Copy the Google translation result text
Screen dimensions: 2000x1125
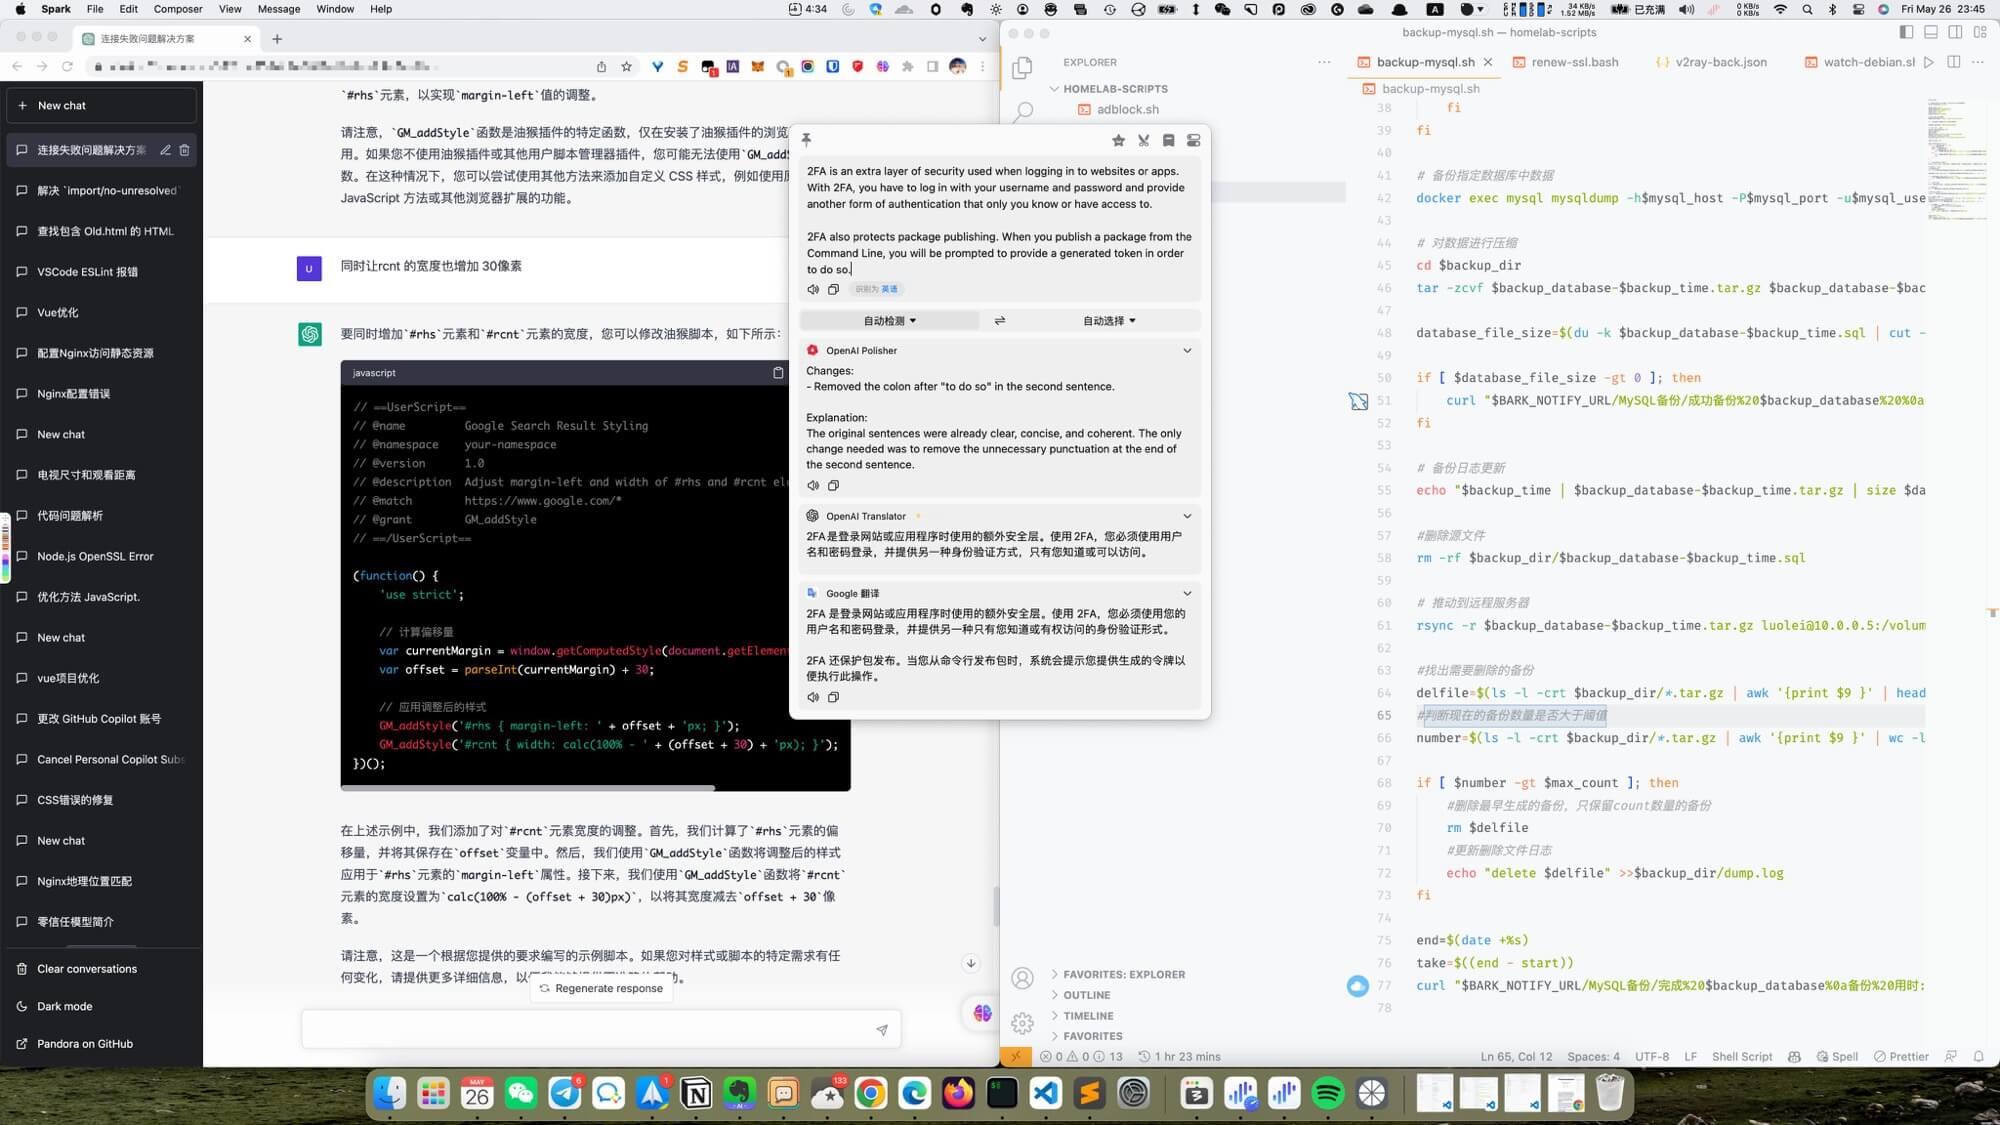tap(833, 697)
